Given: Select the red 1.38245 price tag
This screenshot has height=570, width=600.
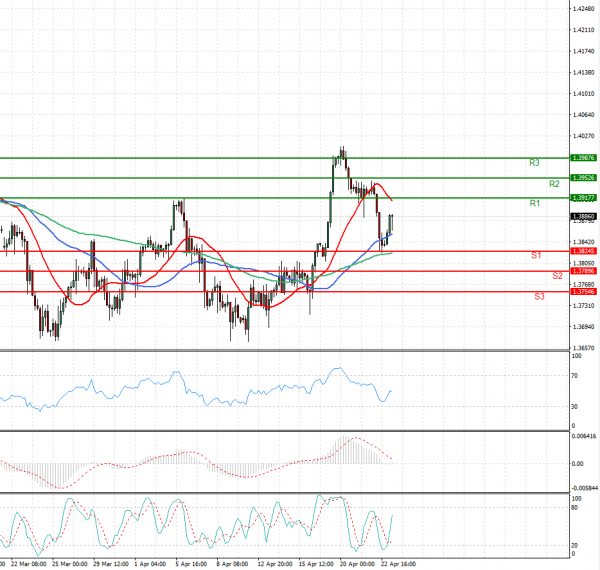Looking at the screenshot, I should pyautogui.click(x=584, y=251).
